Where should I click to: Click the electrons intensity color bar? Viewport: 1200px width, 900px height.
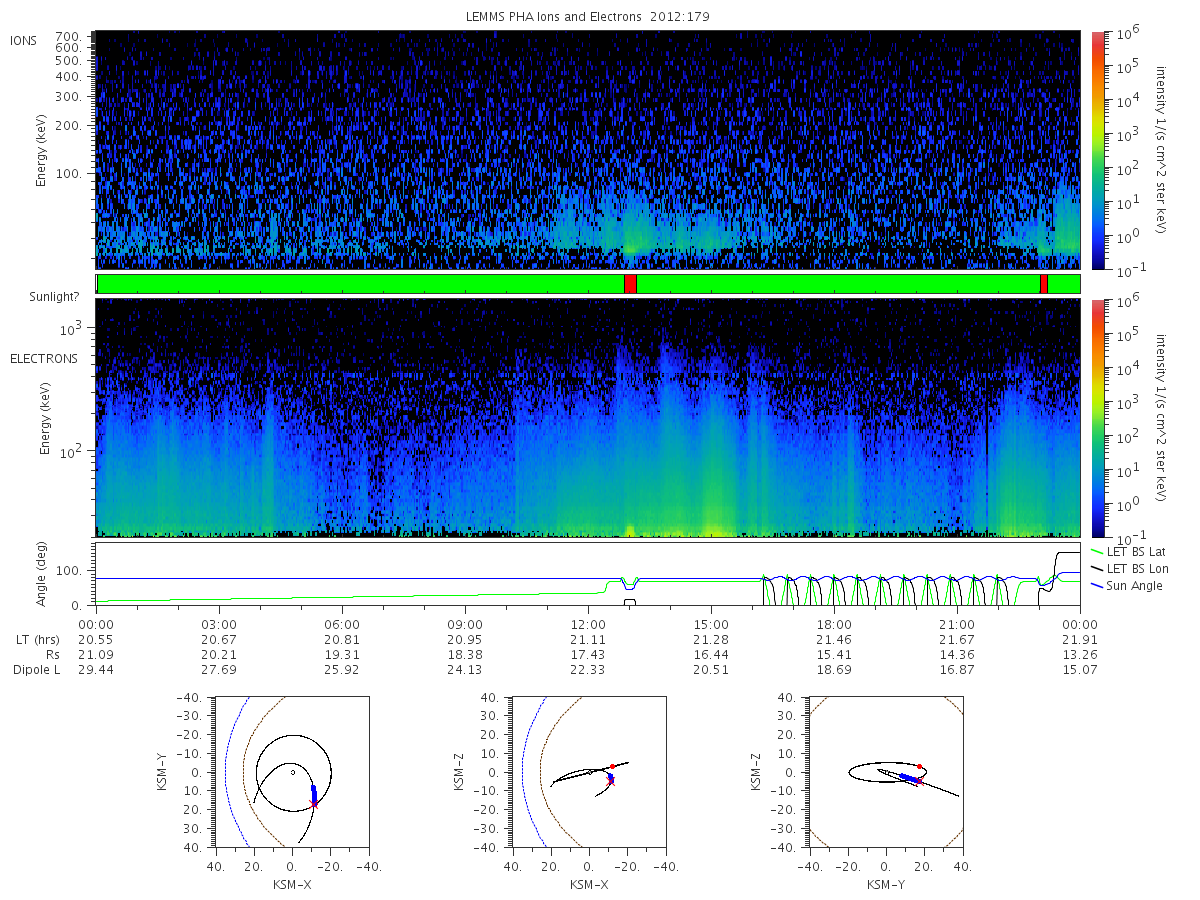(1098, 418)
